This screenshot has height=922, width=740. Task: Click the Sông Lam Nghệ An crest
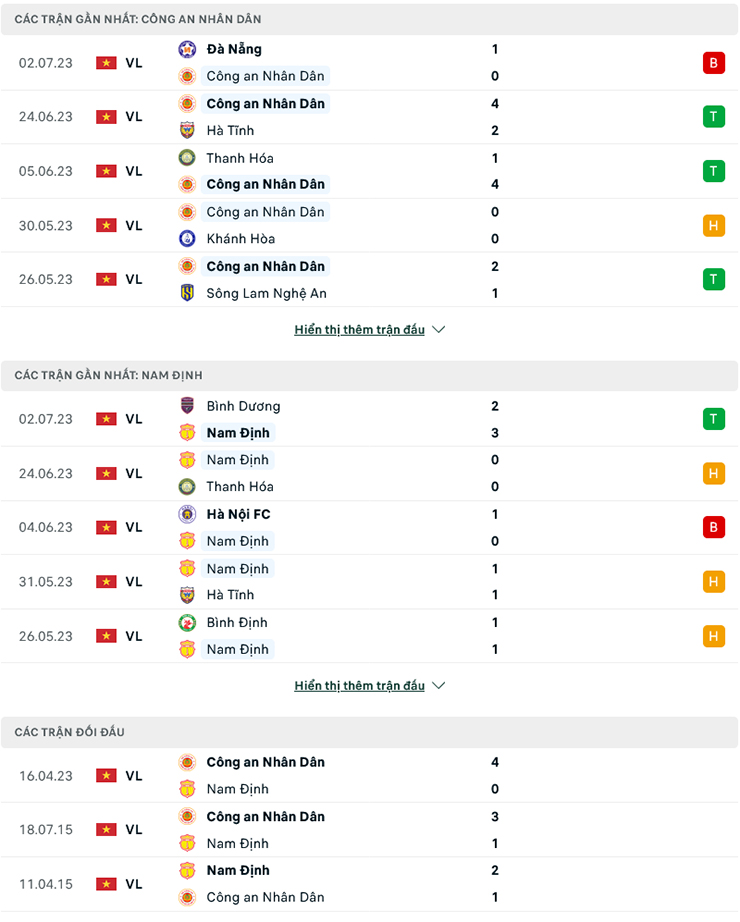187,293
